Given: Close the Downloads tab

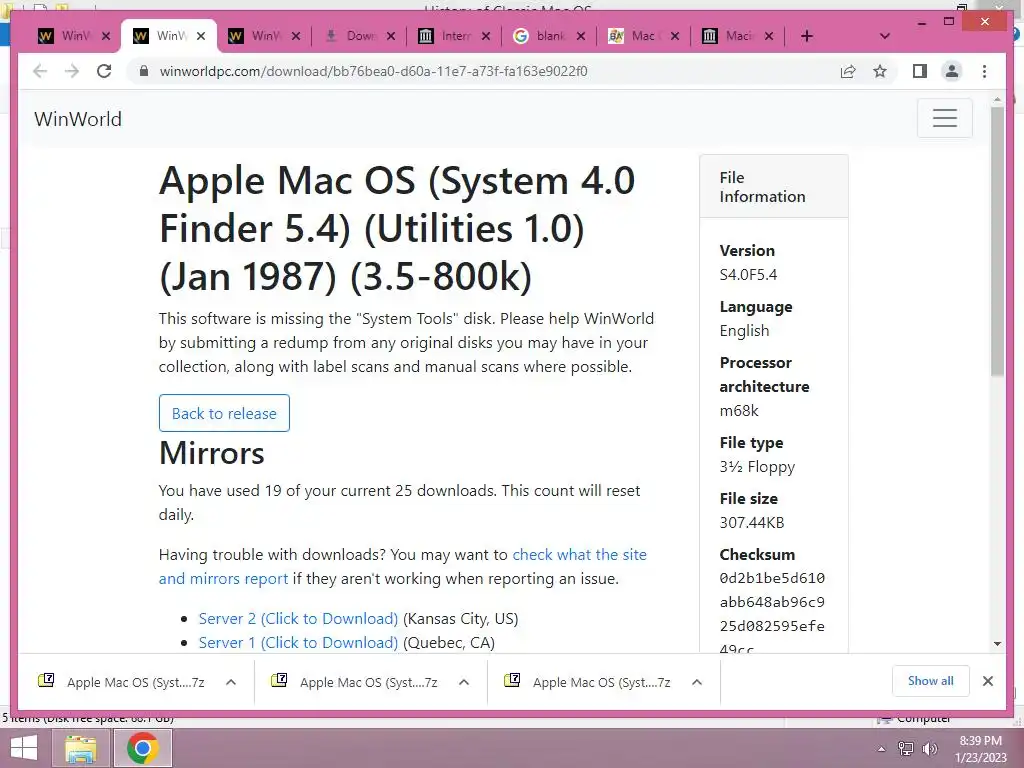Looking at the screenshot, I should [391, 36].
